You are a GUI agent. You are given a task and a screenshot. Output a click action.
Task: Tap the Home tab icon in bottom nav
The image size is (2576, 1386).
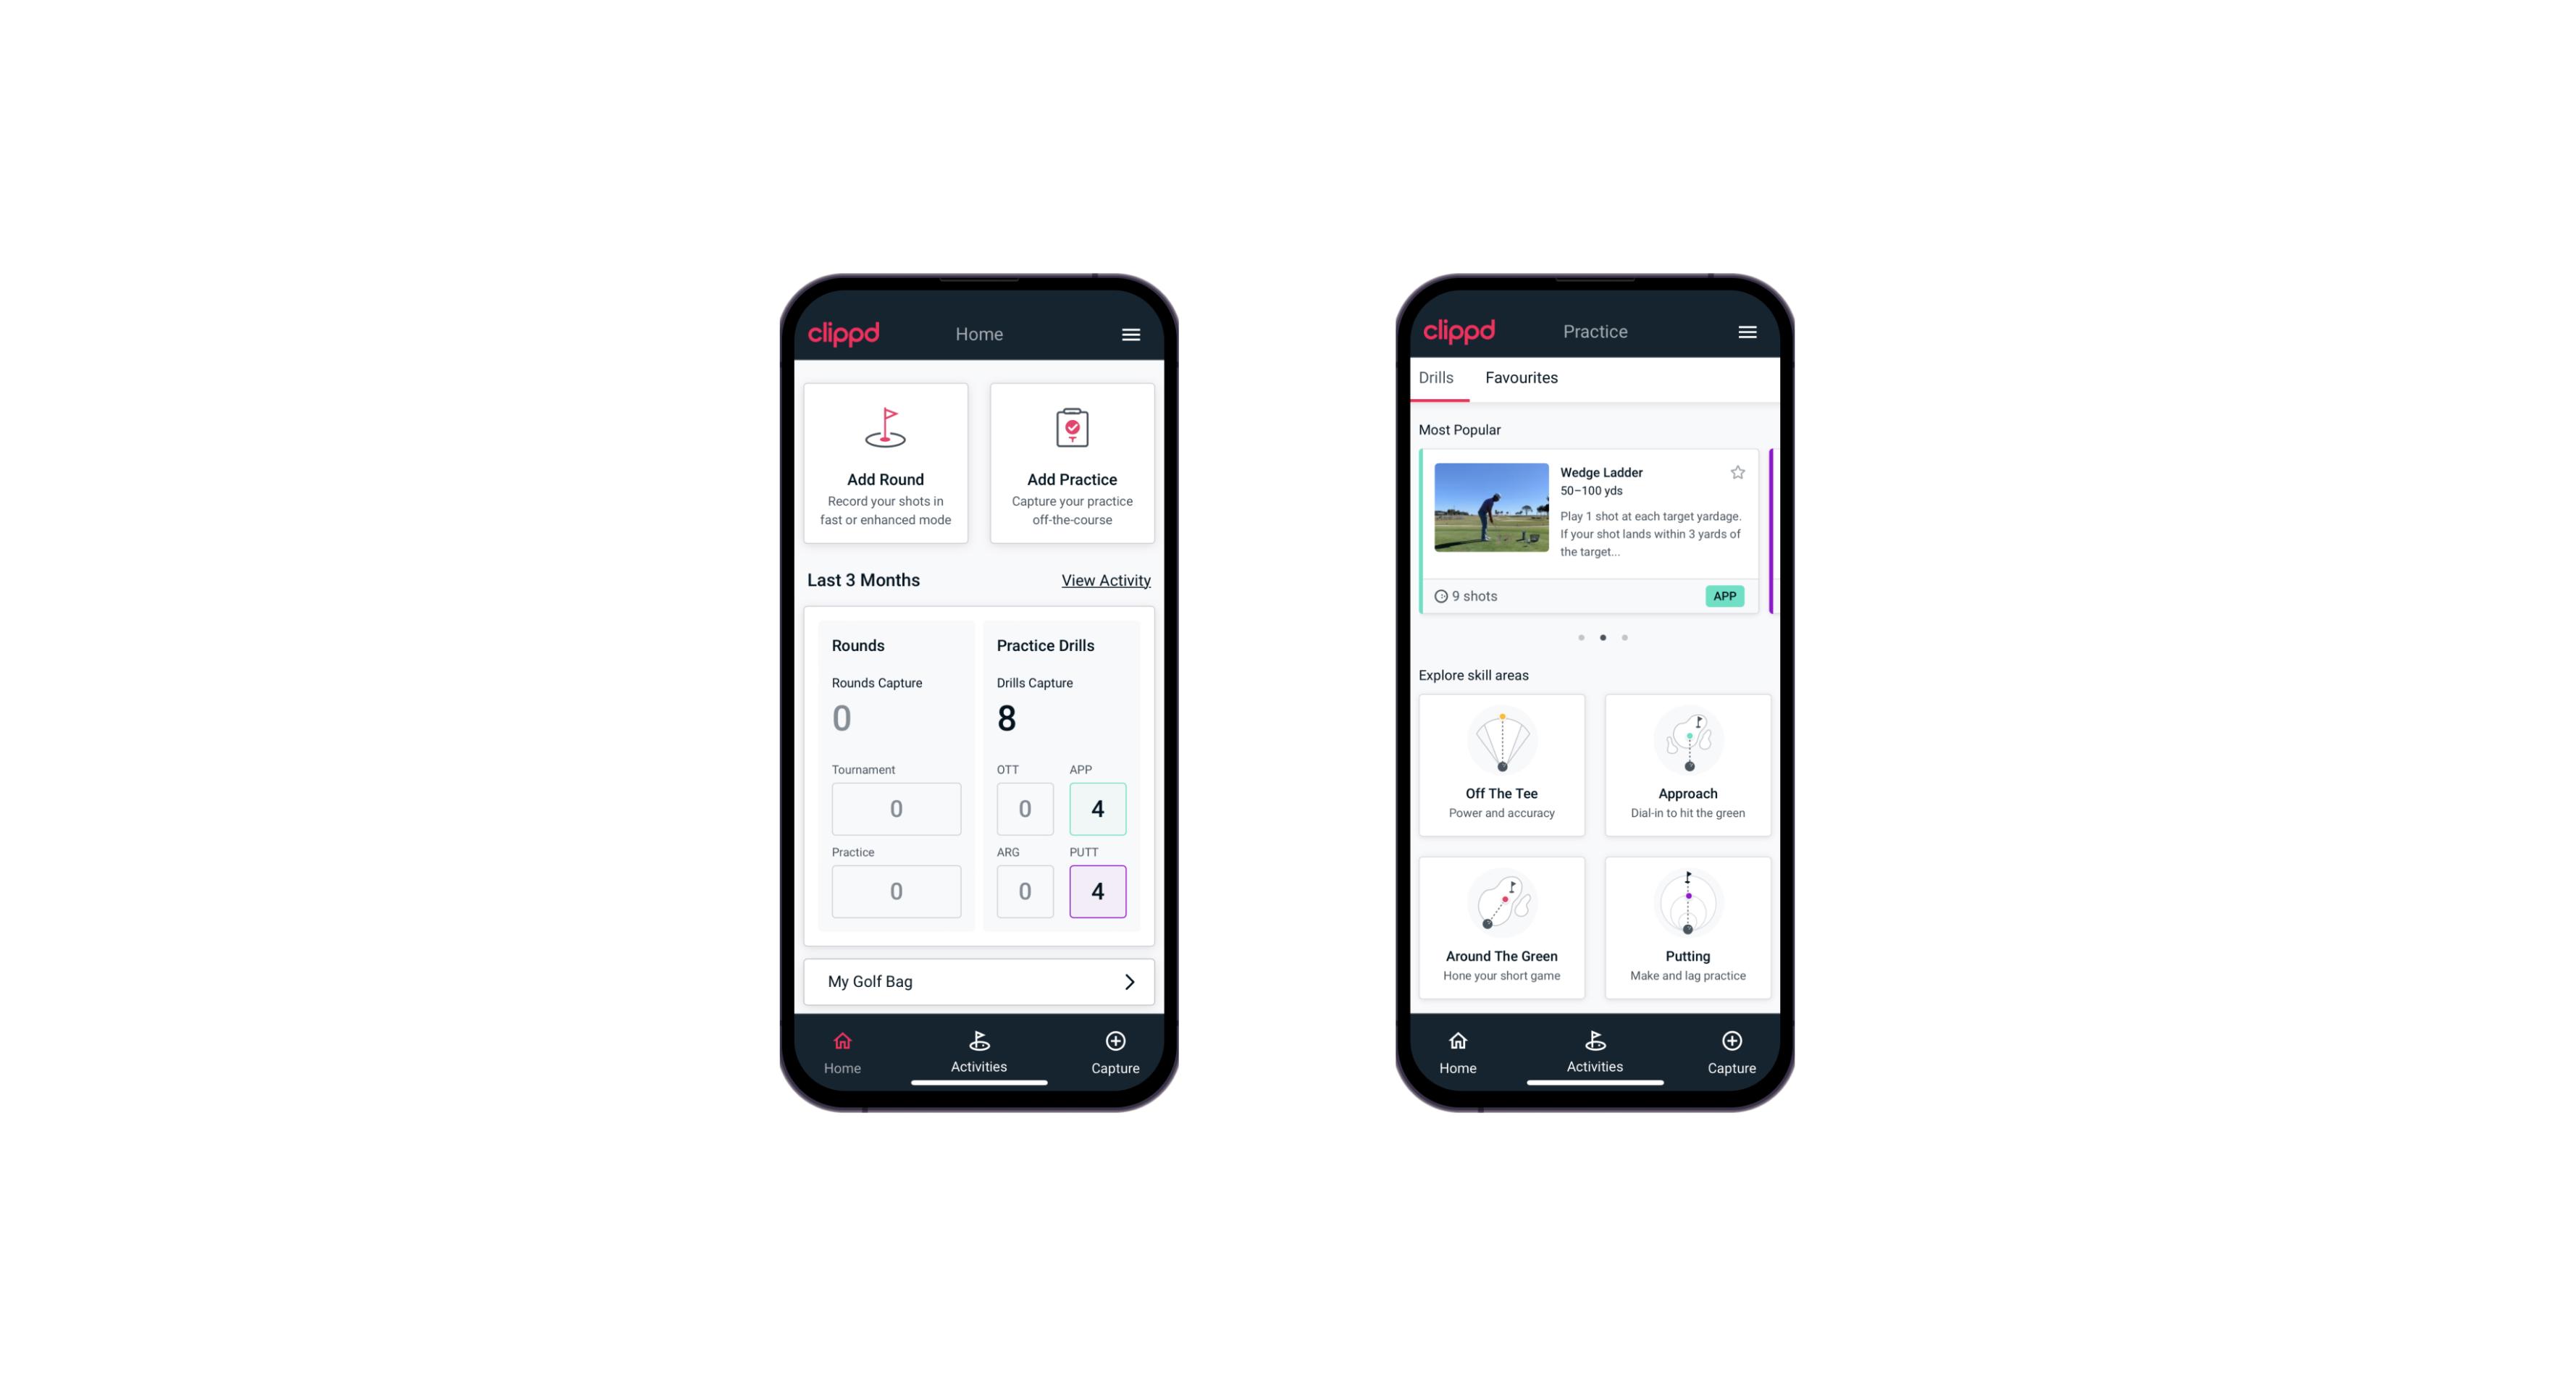click(x=843, y=1043)
